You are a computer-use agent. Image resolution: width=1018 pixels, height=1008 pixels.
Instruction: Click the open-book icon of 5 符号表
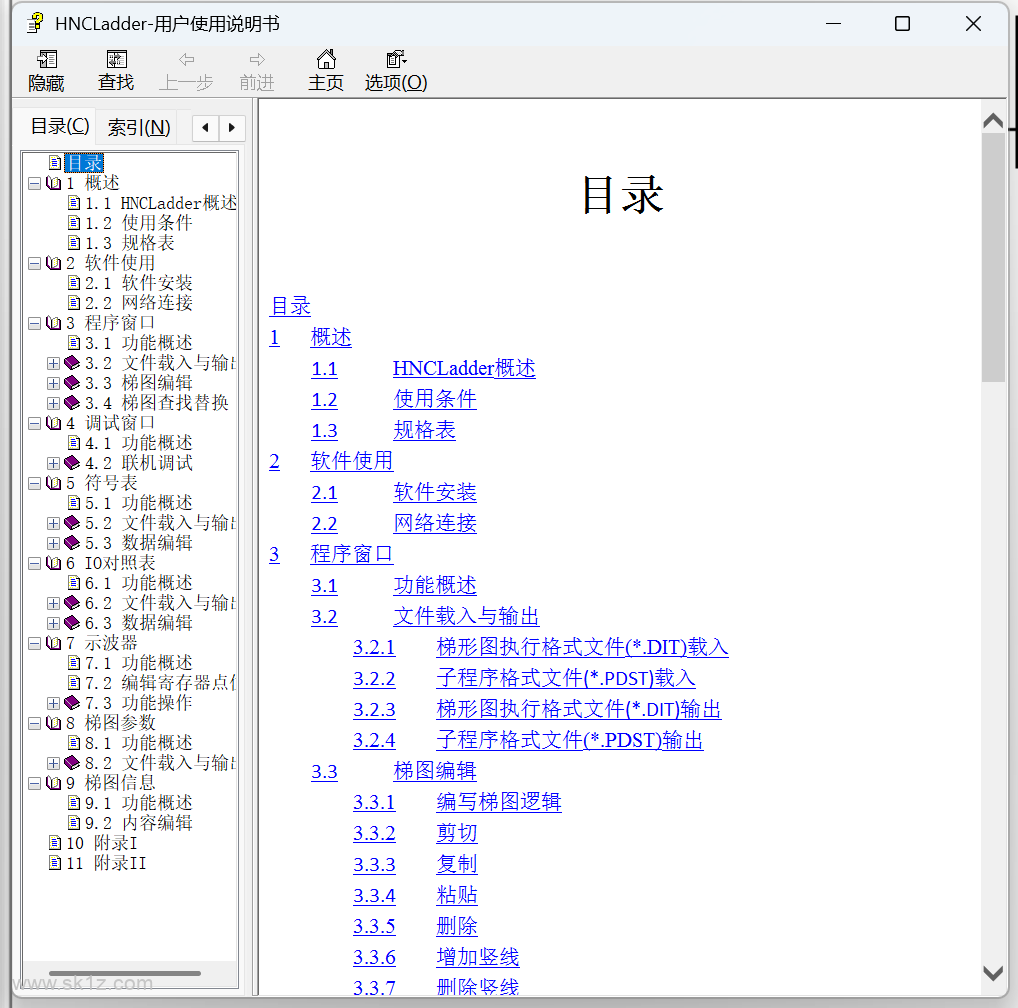[54, 483]
